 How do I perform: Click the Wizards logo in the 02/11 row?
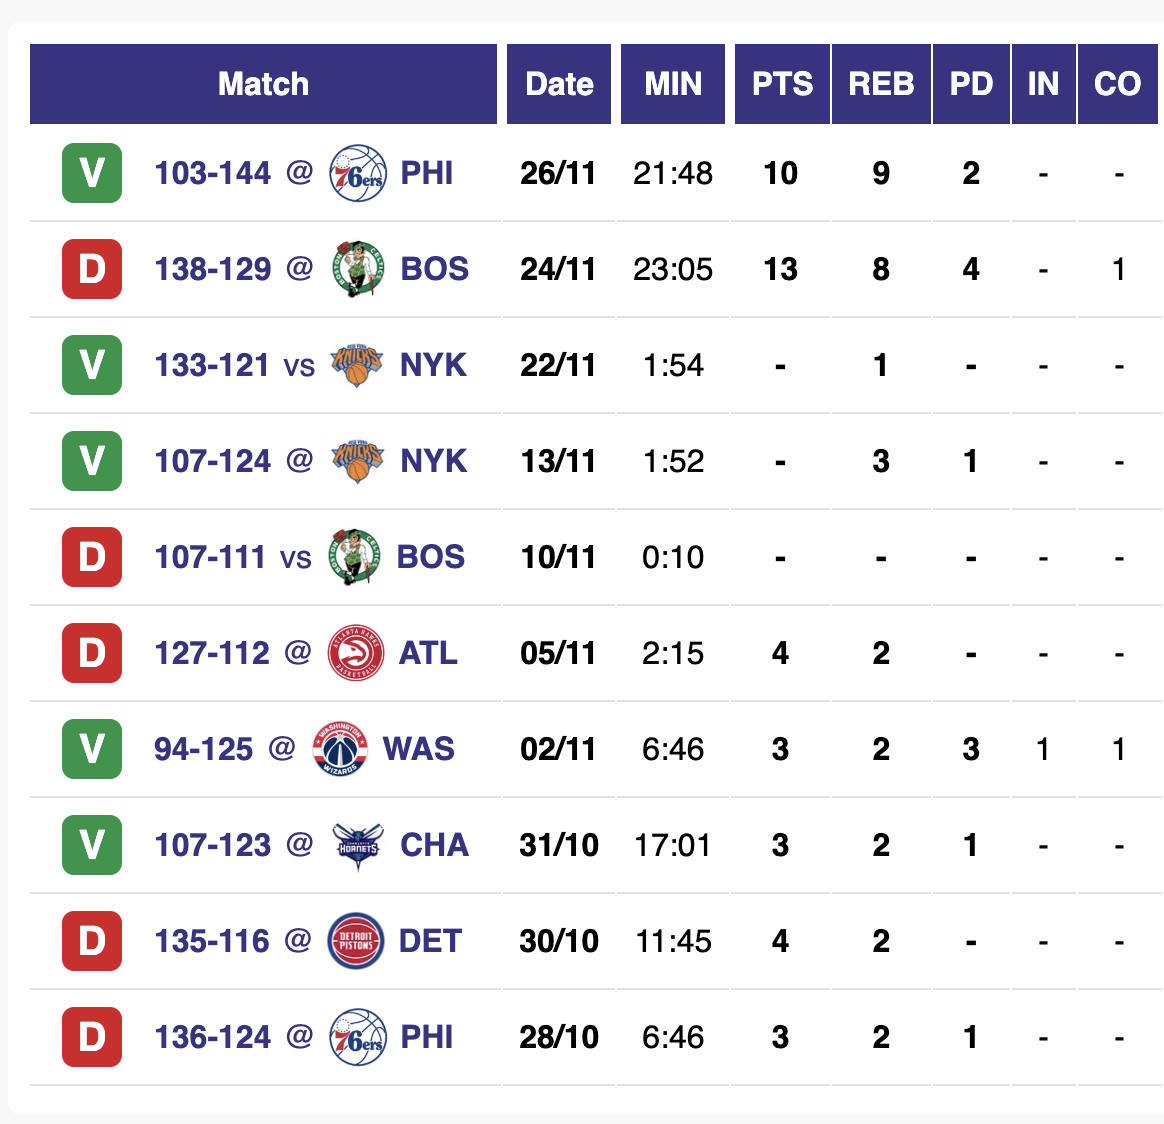pos(340,749)
